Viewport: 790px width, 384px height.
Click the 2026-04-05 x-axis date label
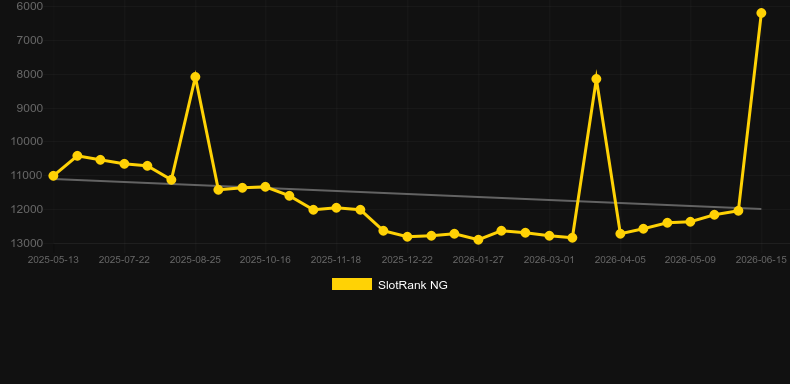pyautogui.click(x=620, y=260)
